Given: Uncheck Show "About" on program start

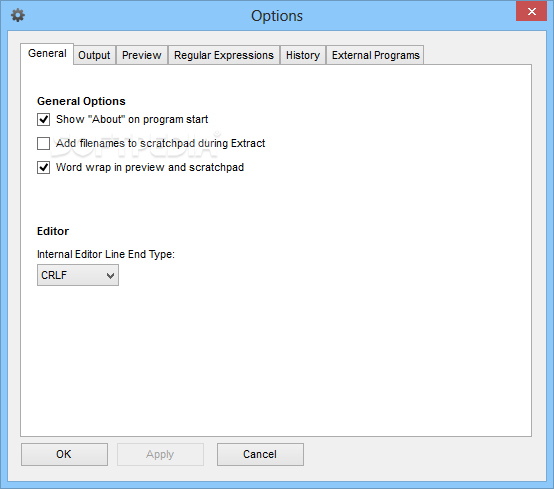Looking at the screenshot, I should pos(43,119).
